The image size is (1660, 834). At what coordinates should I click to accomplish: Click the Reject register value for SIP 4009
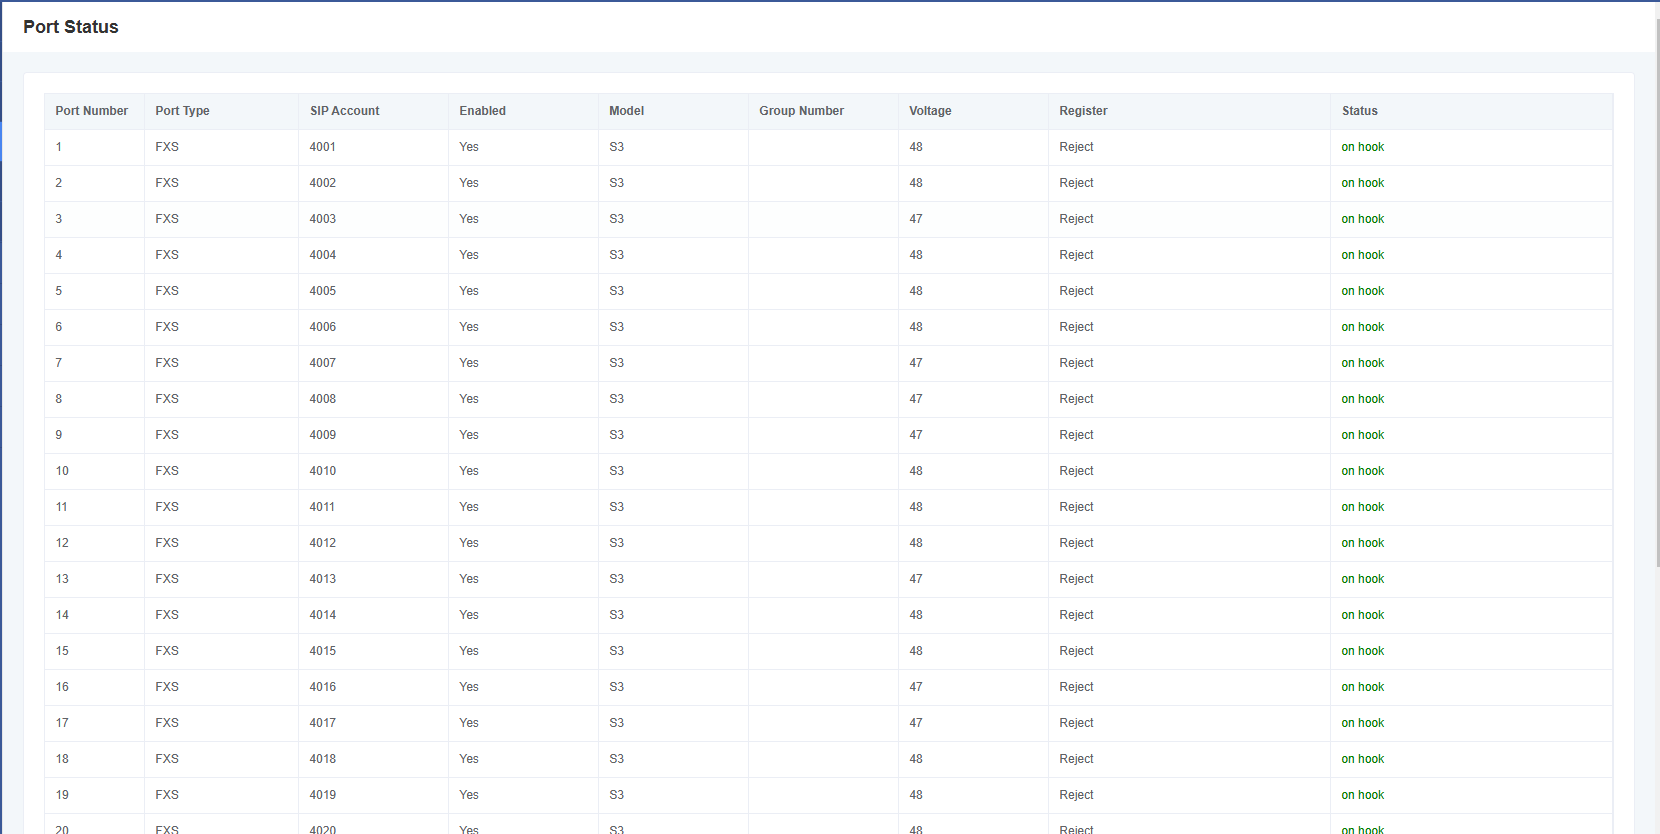click(x=1076, y=435)
